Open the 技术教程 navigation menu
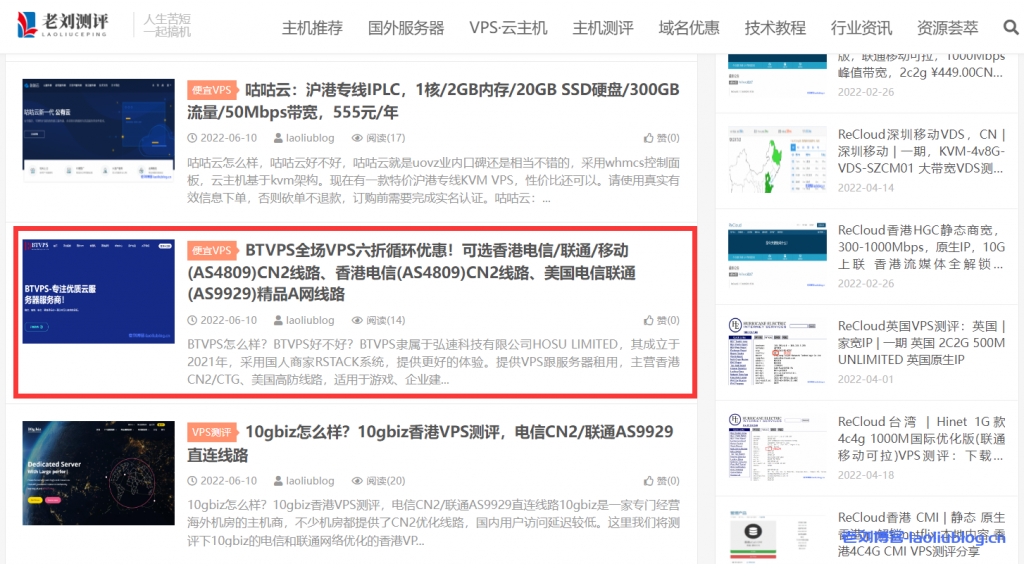1024x564 pixels. [775, 28]
